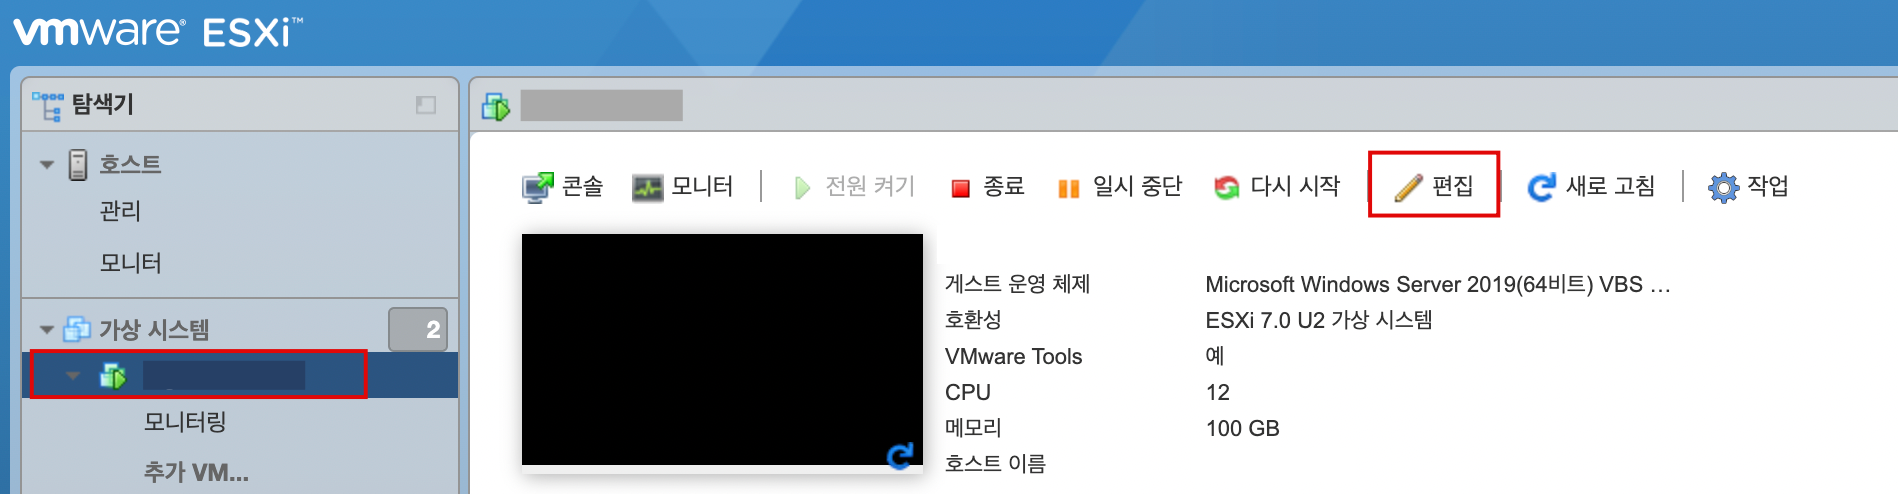
Task: Click the 다시 시작 restart icon
Action: (x=1226, y=187)
